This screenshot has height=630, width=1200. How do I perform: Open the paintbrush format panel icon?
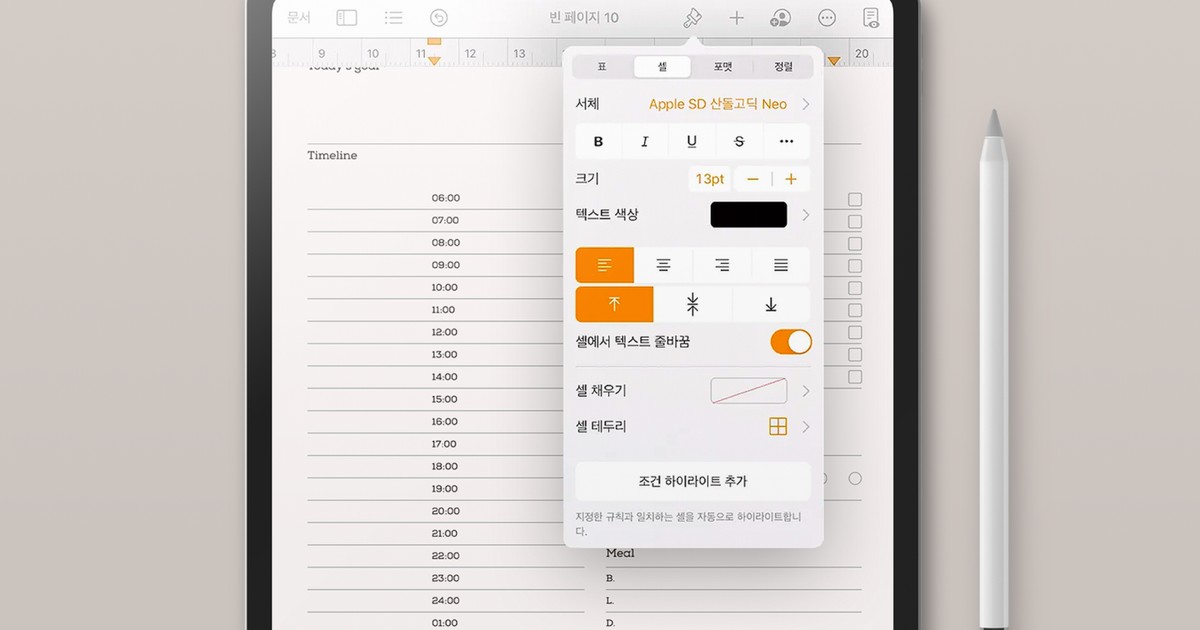tap(693, 17)
